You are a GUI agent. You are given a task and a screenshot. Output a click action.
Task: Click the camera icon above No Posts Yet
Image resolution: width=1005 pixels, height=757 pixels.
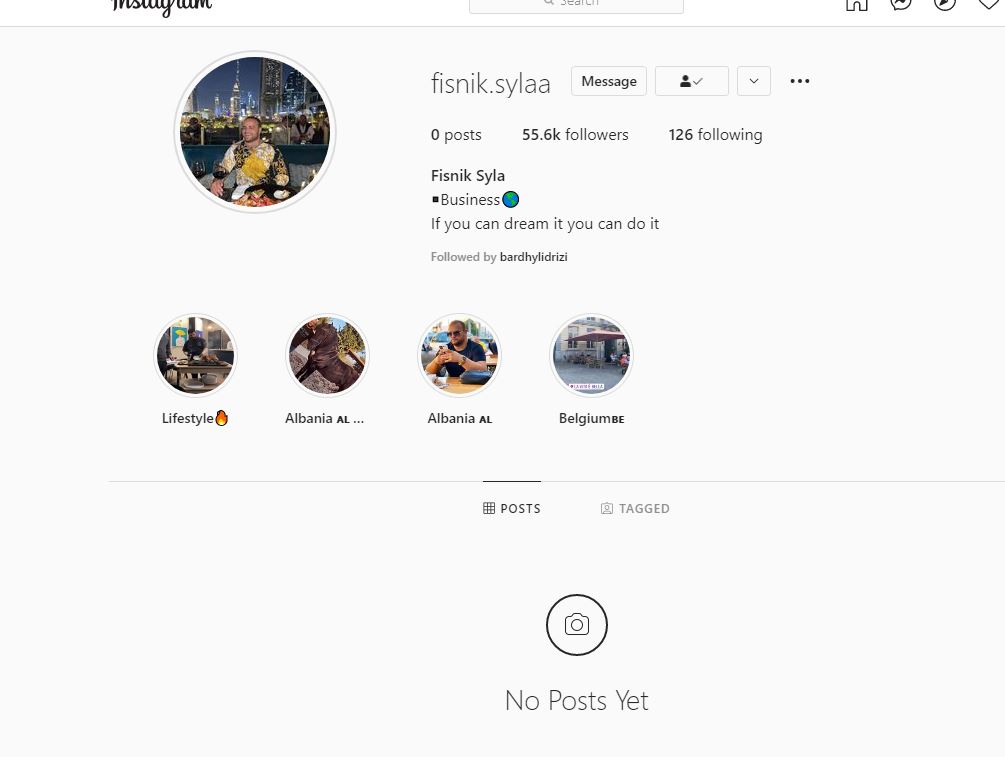pos(576,624)
